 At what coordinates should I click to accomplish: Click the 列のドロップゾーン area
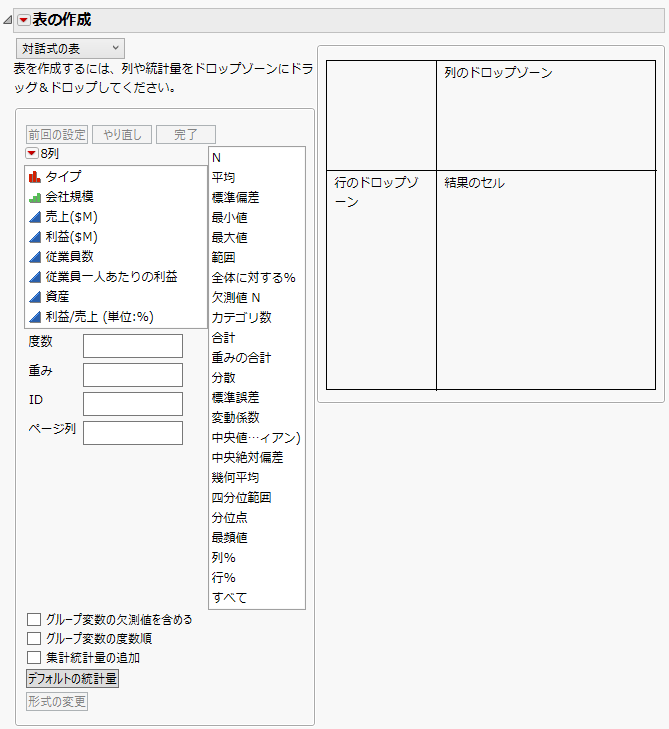click(546, 115)
